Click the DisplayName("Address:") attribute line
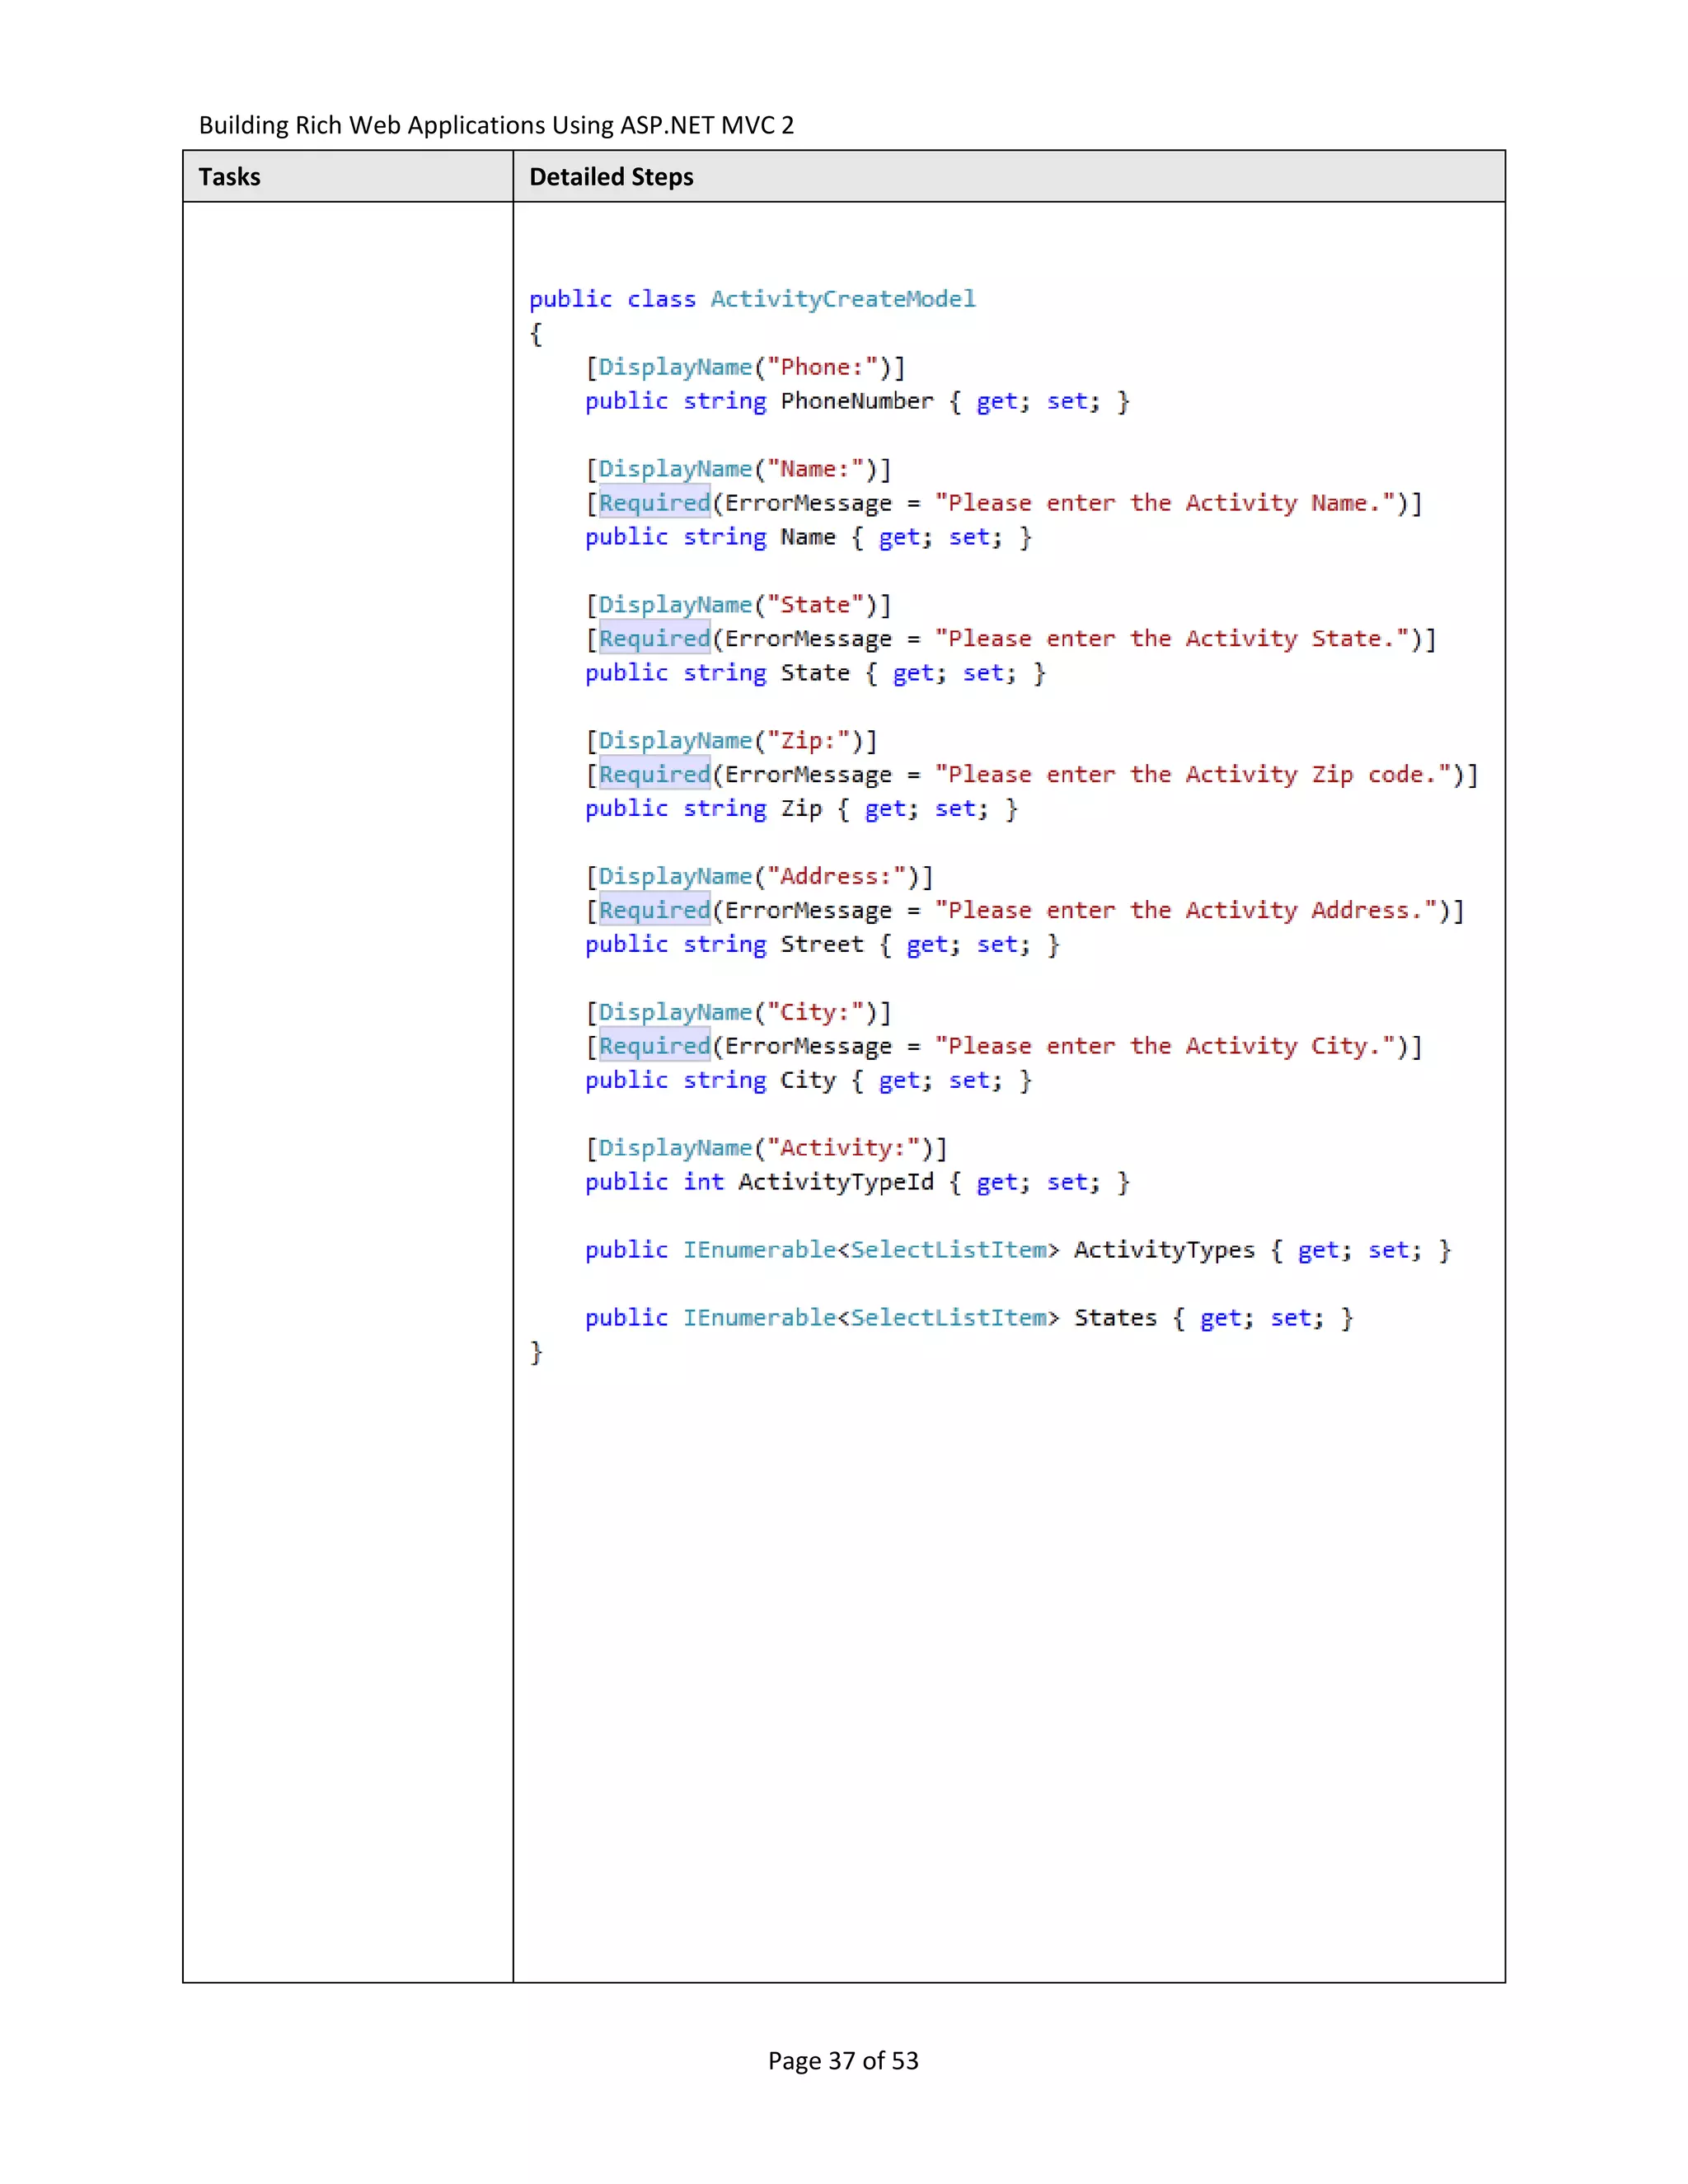Viewport: 1688px width, 2184px height. tap(759, 877)
